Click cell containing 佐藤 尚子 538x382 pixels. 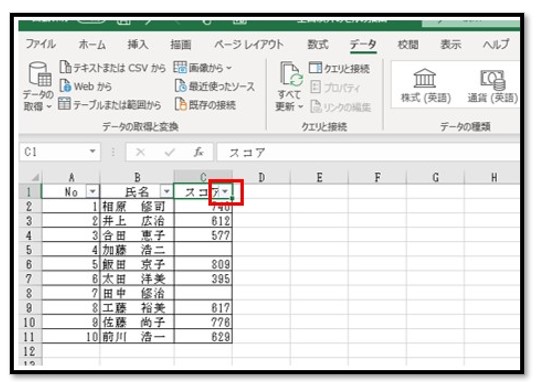coord(137,322)
